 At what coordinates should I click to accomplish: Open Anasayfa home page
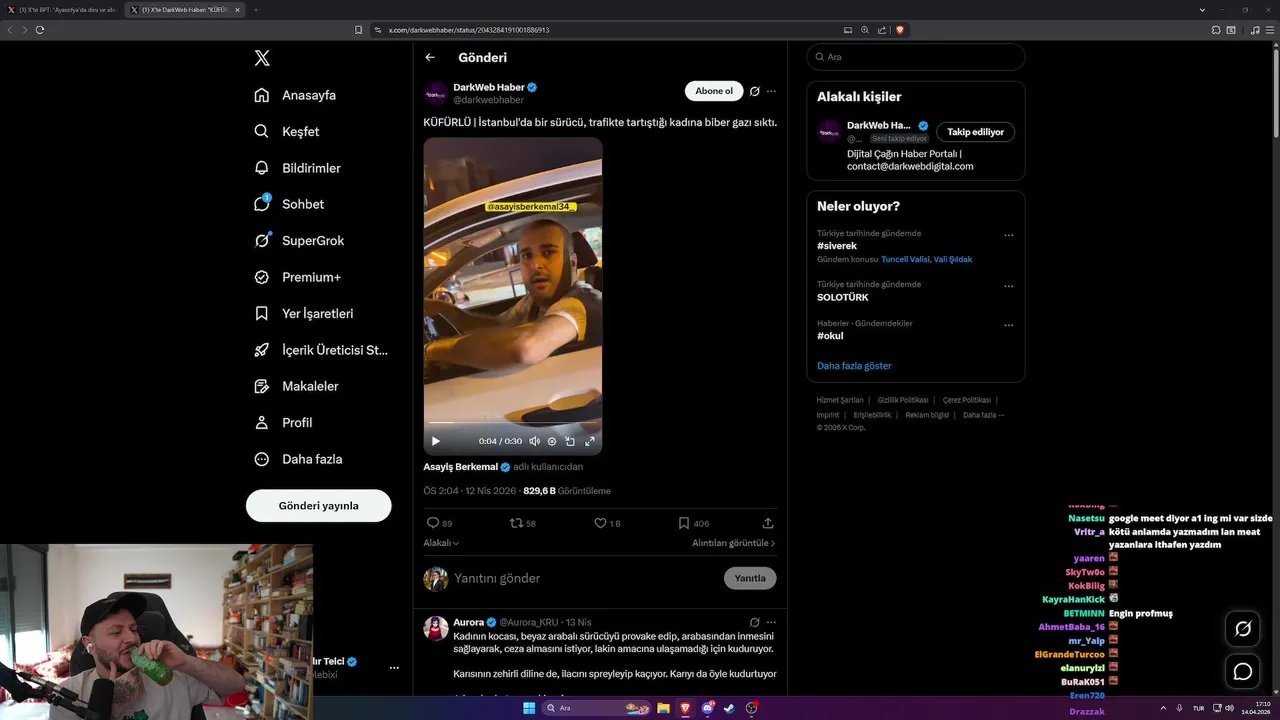point(295,95)
